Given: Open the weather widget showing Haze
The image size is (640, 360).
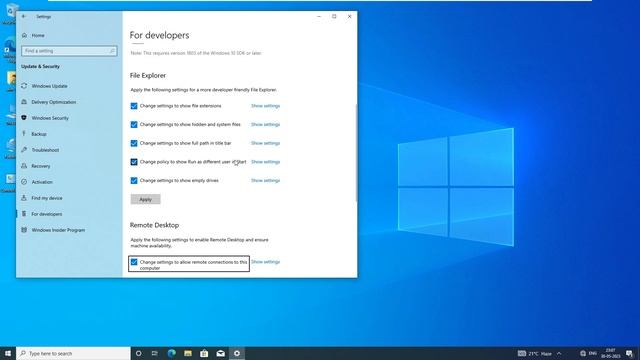Looking at the screenshot, I should coord(535,353).
